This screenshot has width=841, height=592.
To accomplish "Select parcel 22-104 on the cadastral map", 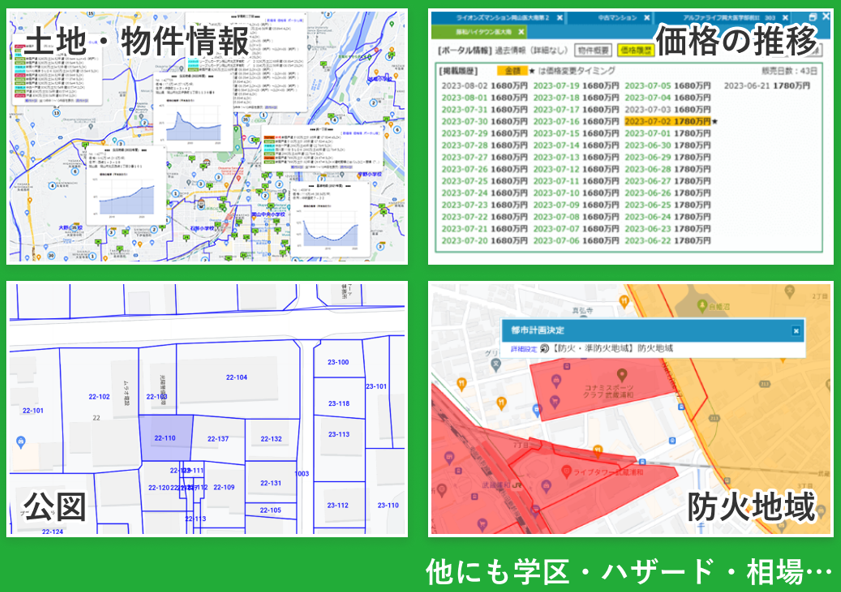I will (236, 377).
